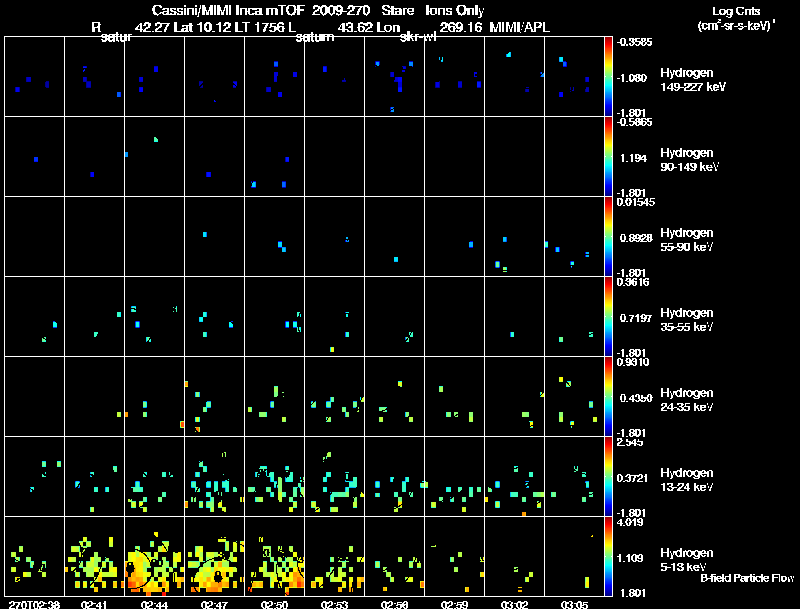Click the 02:44 time label
Screen dimensions: 800x609
[154, 604]
